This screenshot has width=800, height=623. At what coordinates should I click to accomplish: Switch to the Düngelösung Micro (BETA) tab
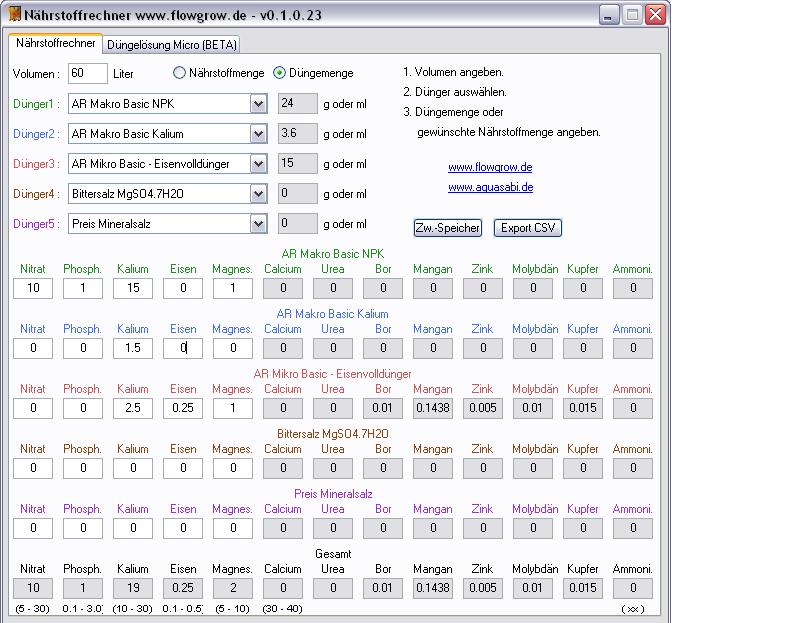[x=172, y=45]
